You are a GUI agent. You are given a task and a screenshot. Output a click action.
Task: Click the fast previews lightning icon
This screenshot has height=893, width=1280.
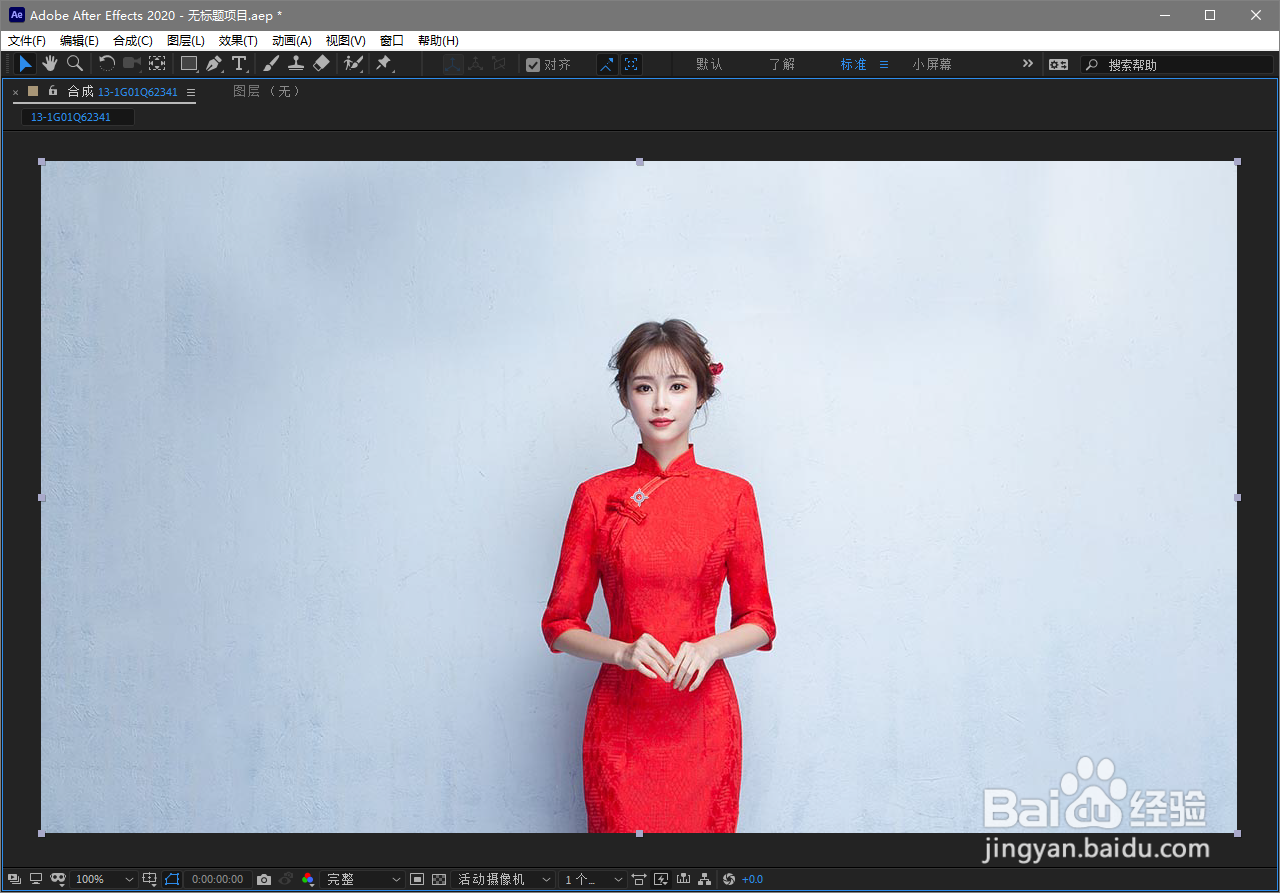point(661,879)
